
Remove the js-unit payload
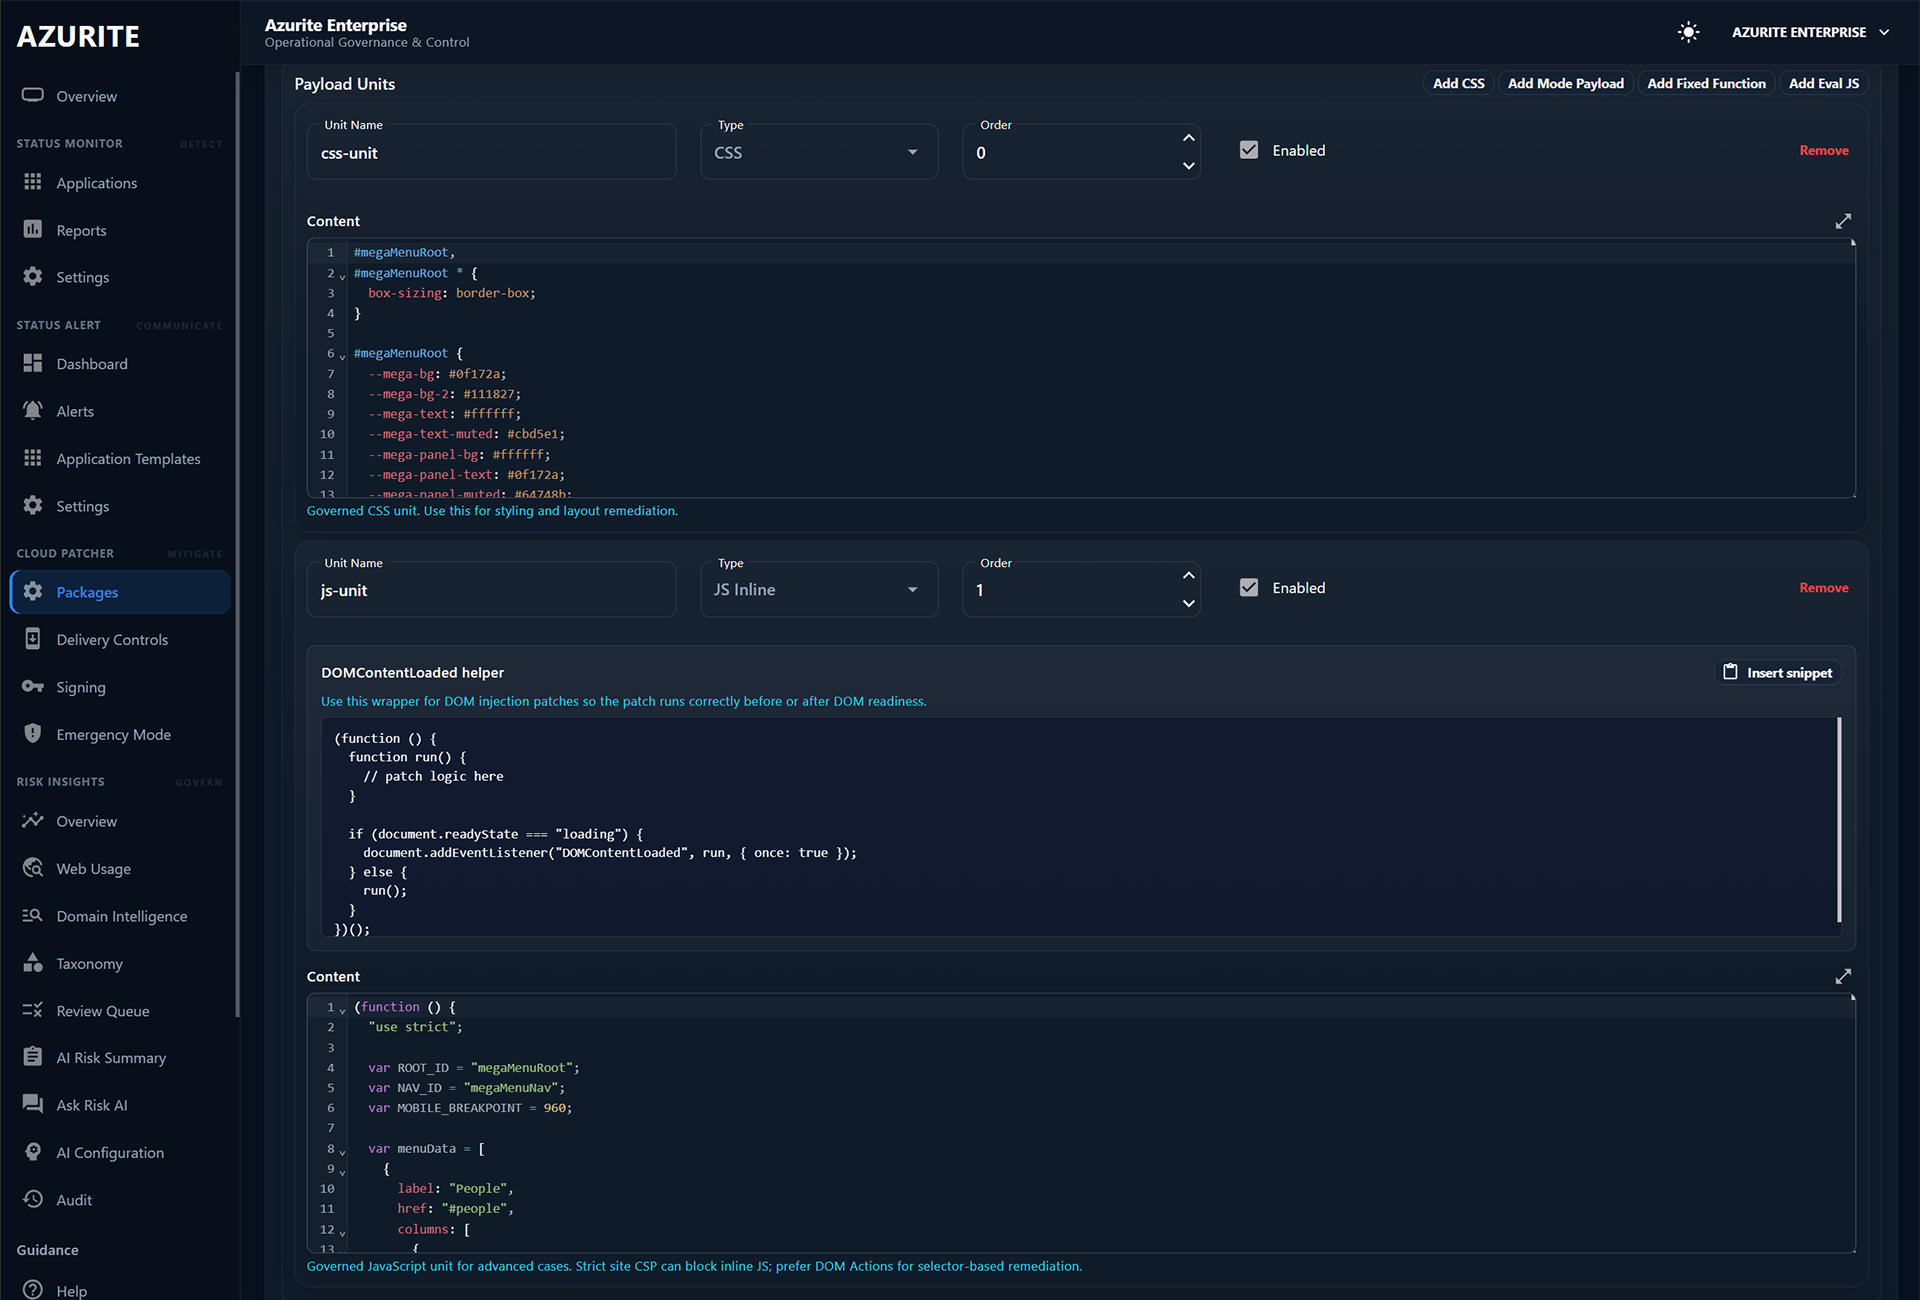[x=1823, y=588]
